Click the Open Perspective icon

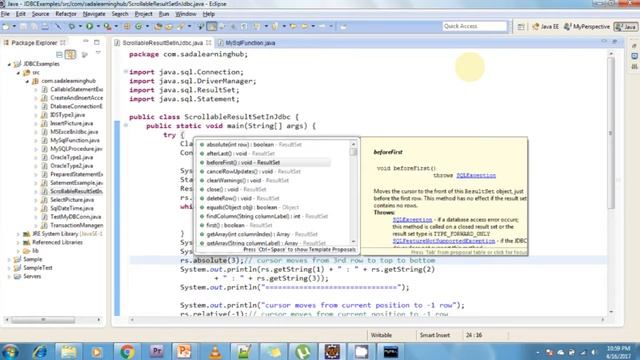point(521,27)
